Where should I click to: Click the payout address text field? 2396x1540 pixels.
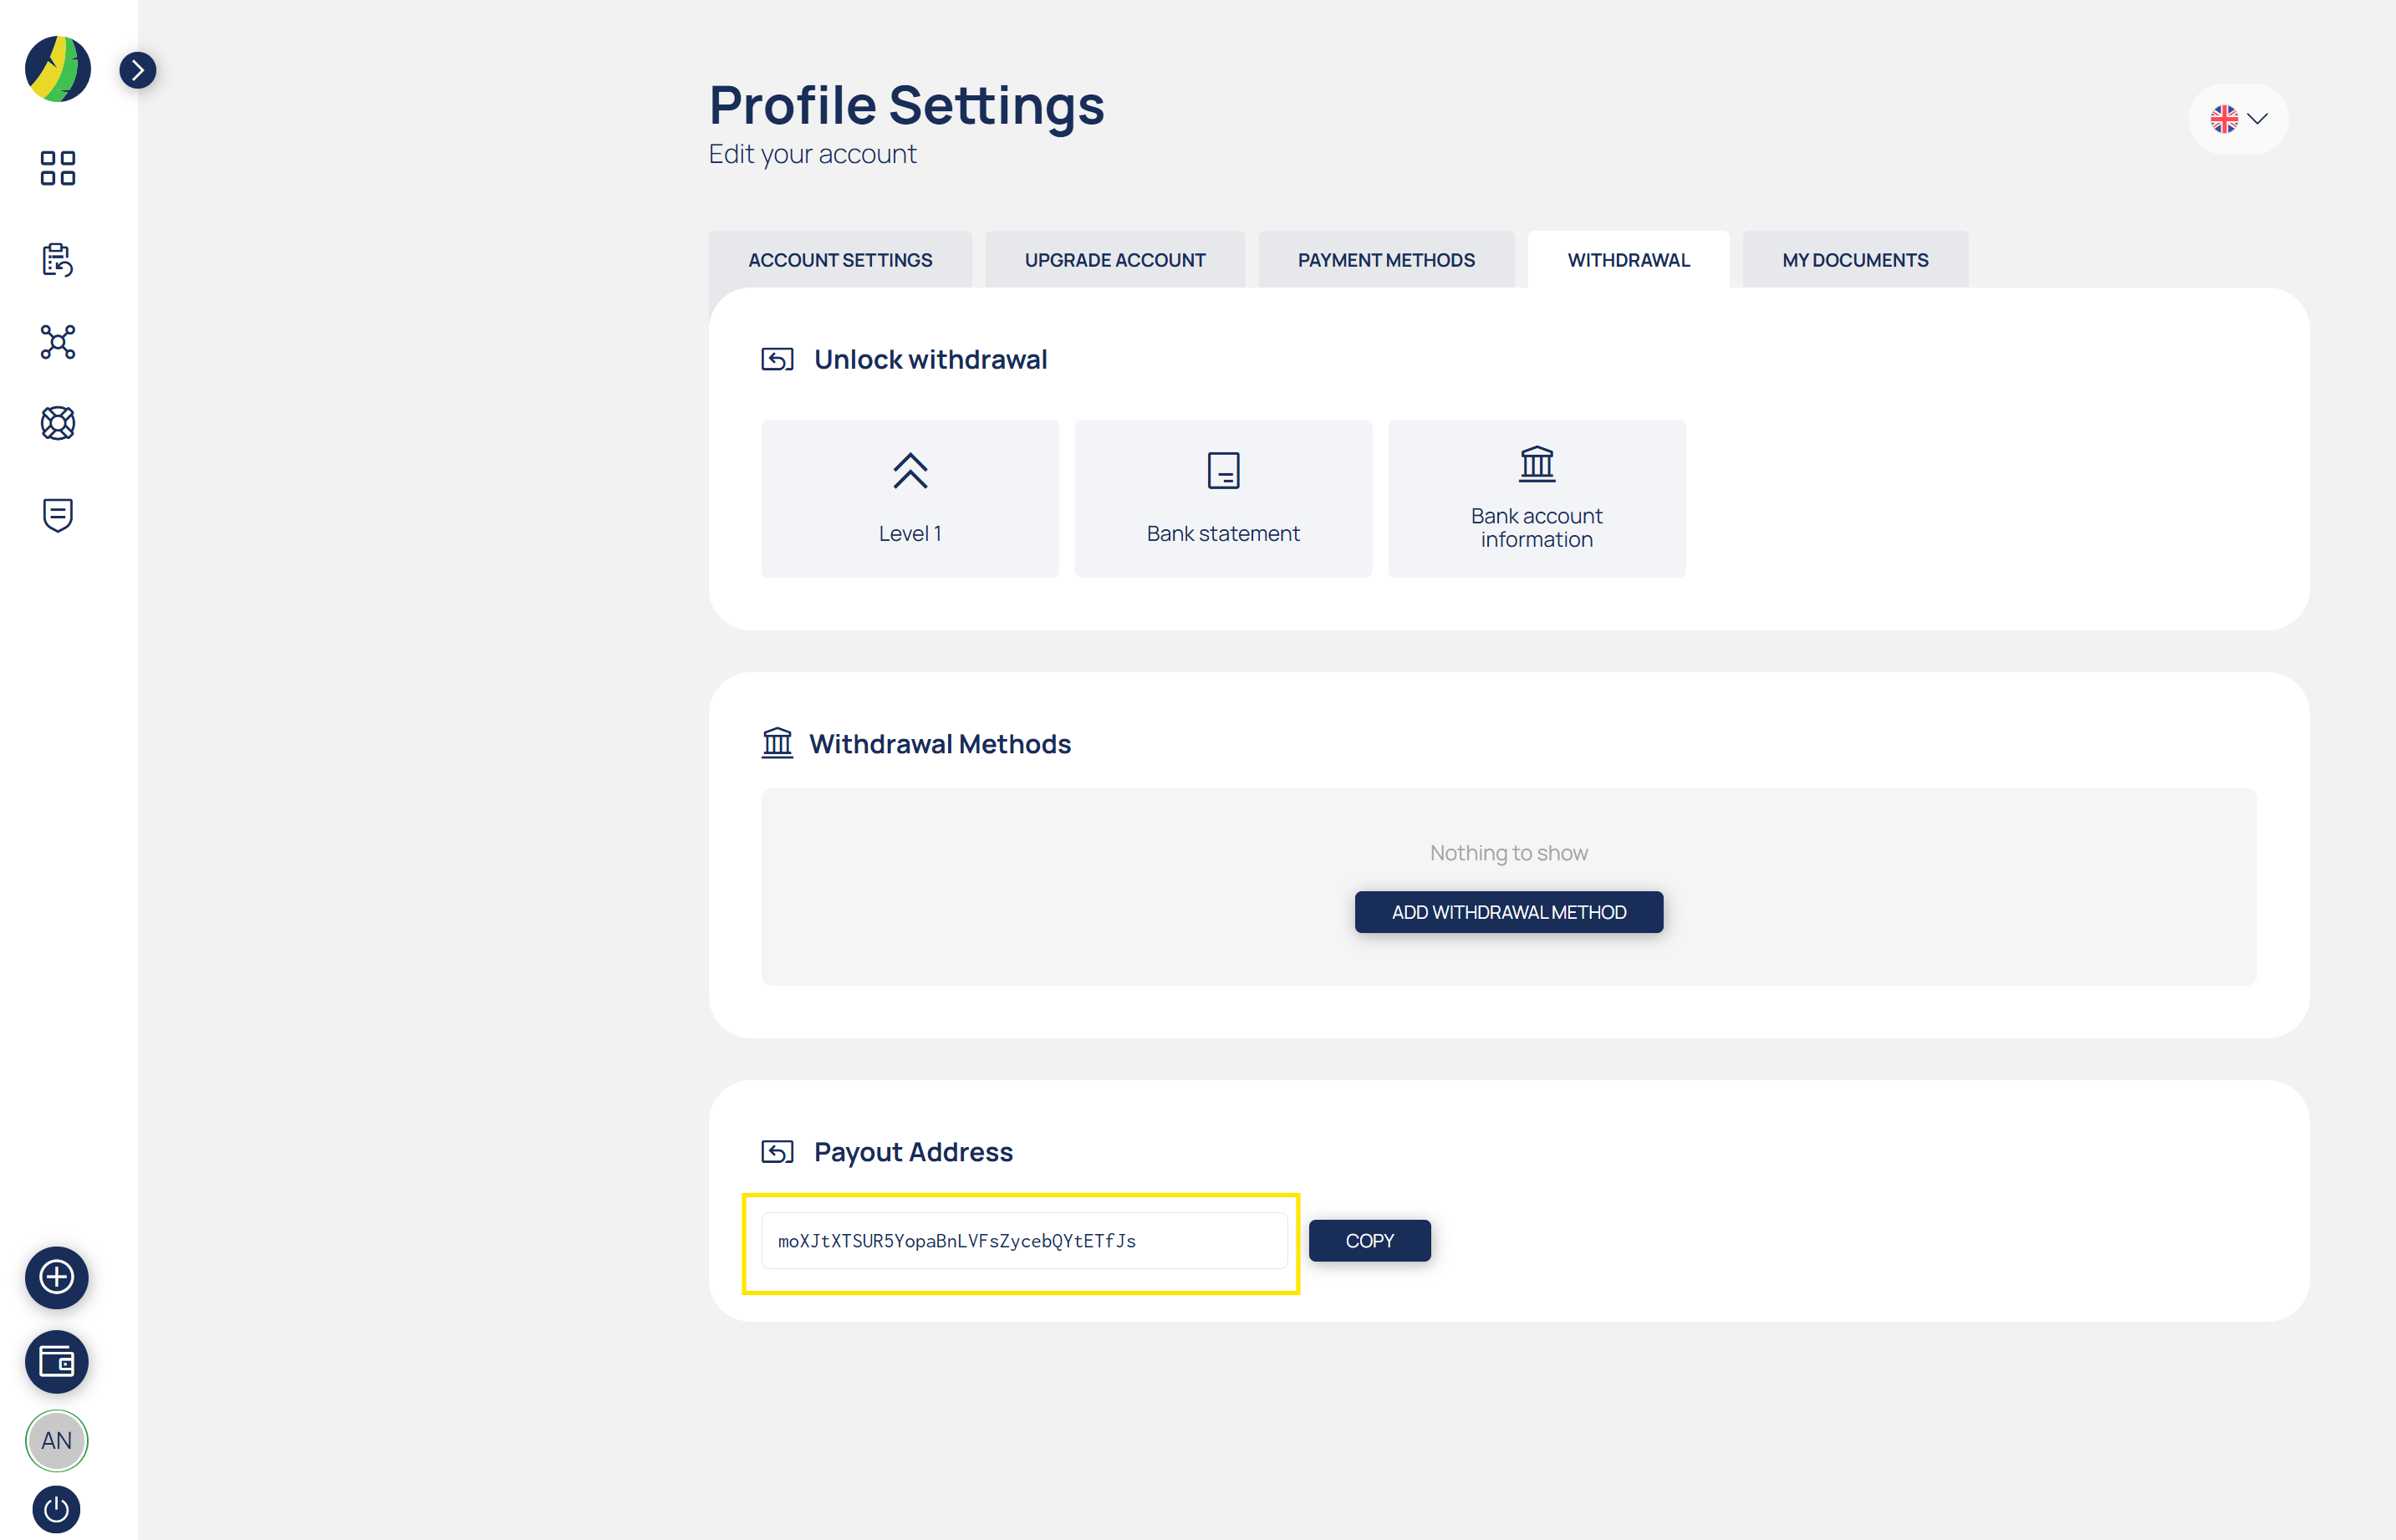(x=1023, y=1241)
